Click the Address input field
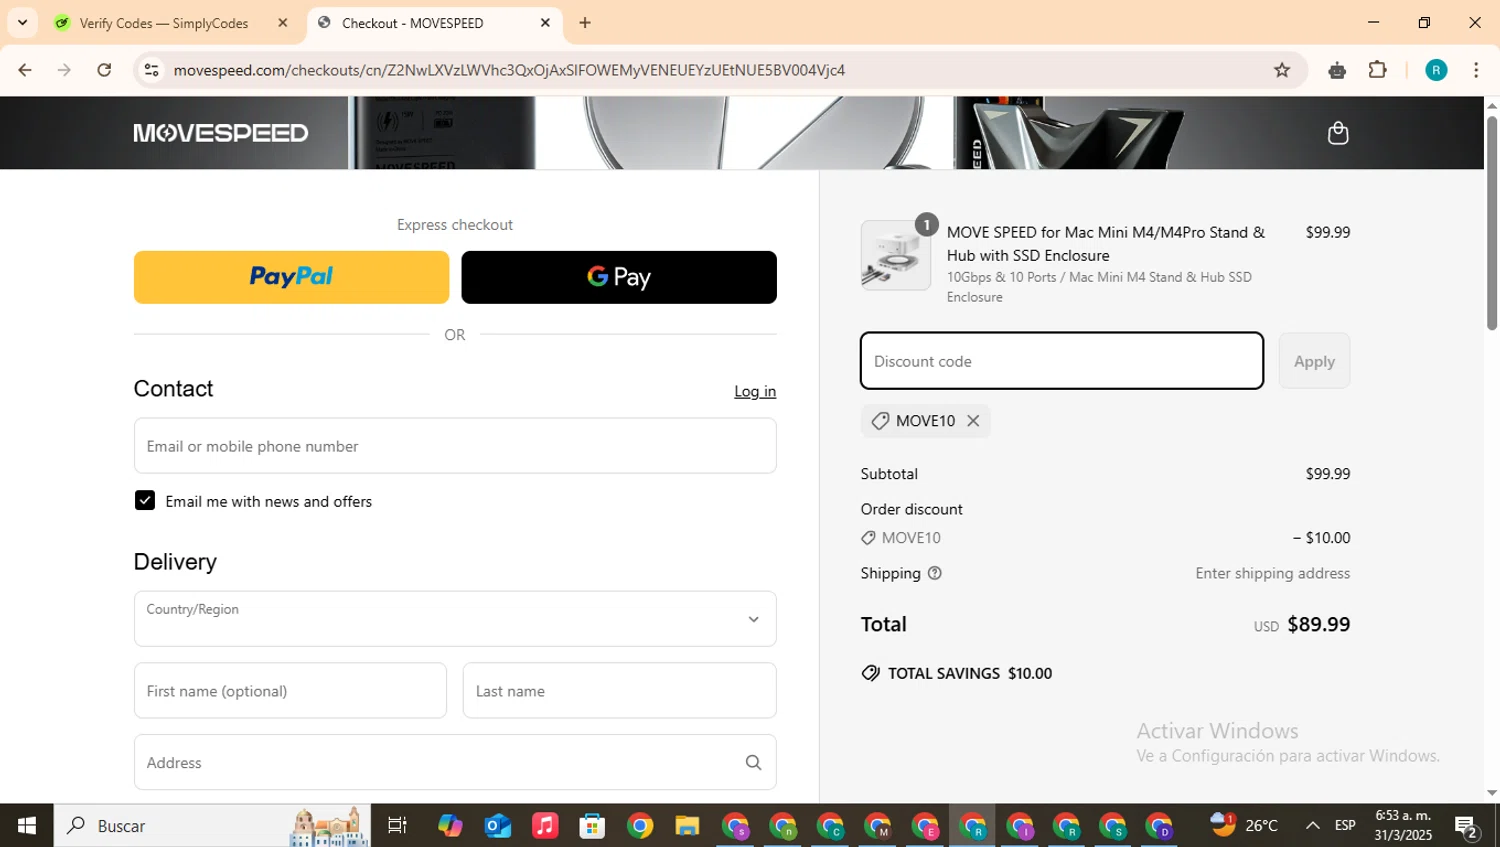The height and width of the screenshot is (847, 1500). (455, 763)
